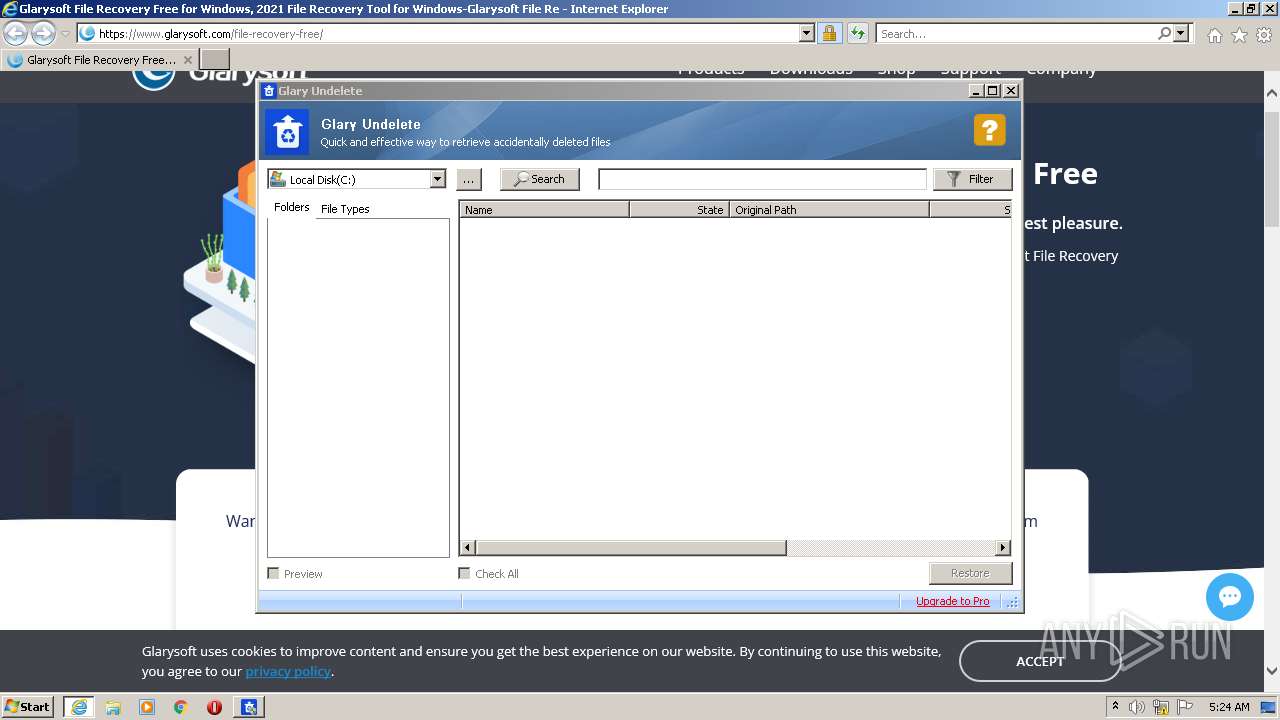Click the Restore button
1280x720 pixels.
970,573
